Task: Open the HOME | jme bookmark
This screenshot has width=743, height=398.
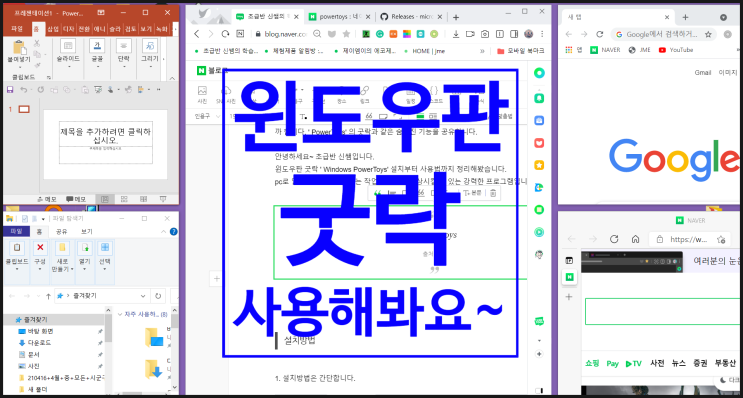Action: click(425, 51)
